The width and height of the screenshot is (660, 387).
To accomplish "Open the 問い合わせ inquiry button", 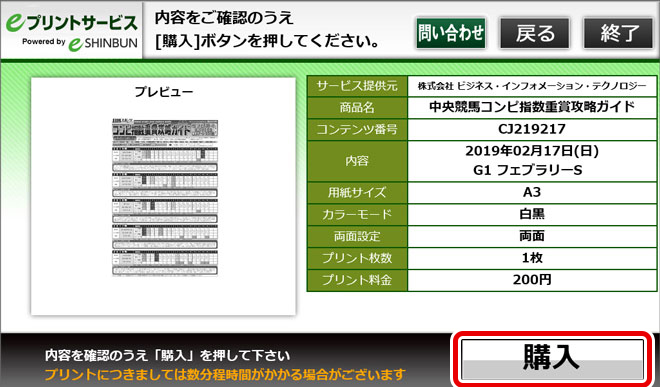I will [x=451, y=33].
